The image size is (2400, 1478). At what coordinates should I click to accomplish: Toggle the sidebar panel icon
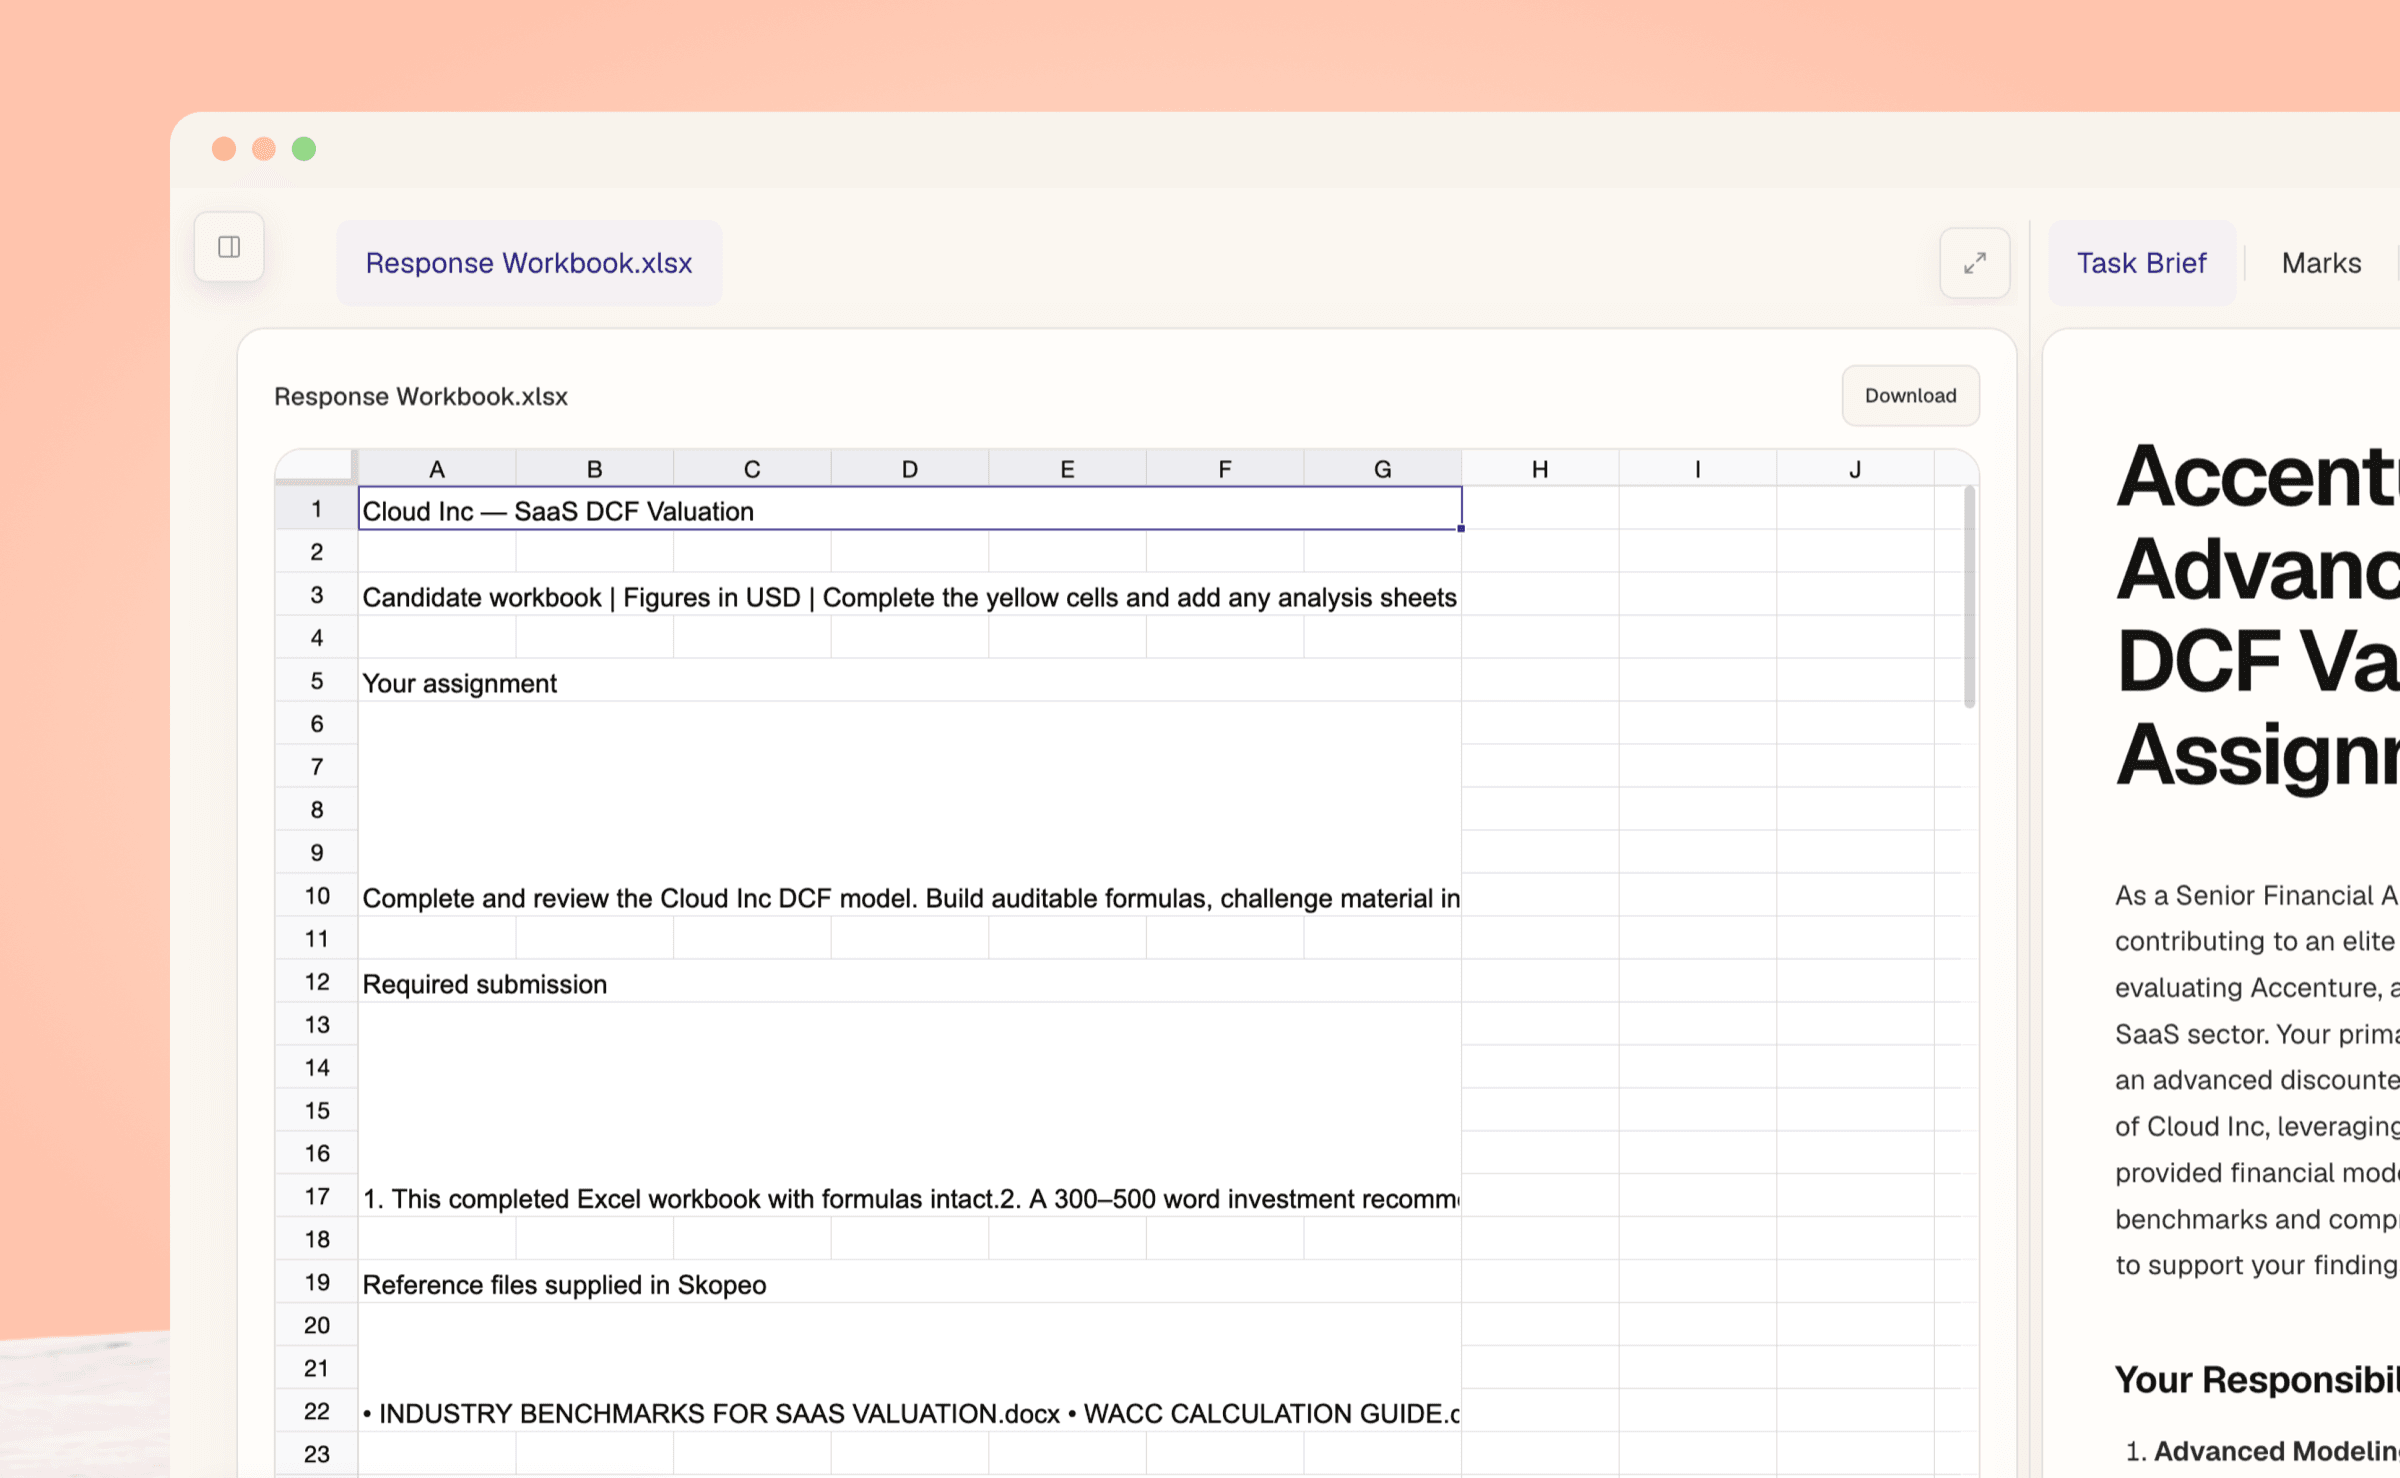click(229, 247)
